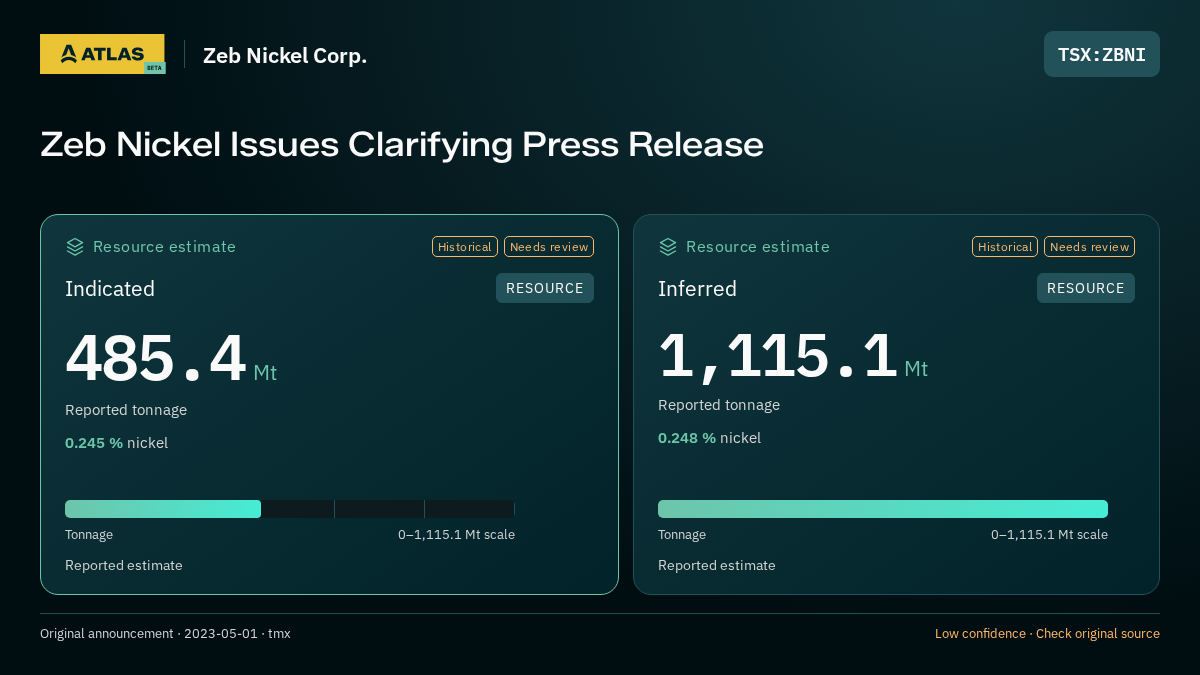Click Resource estimate label in Indicated card
1200x675 pixels.
point(164,247)
